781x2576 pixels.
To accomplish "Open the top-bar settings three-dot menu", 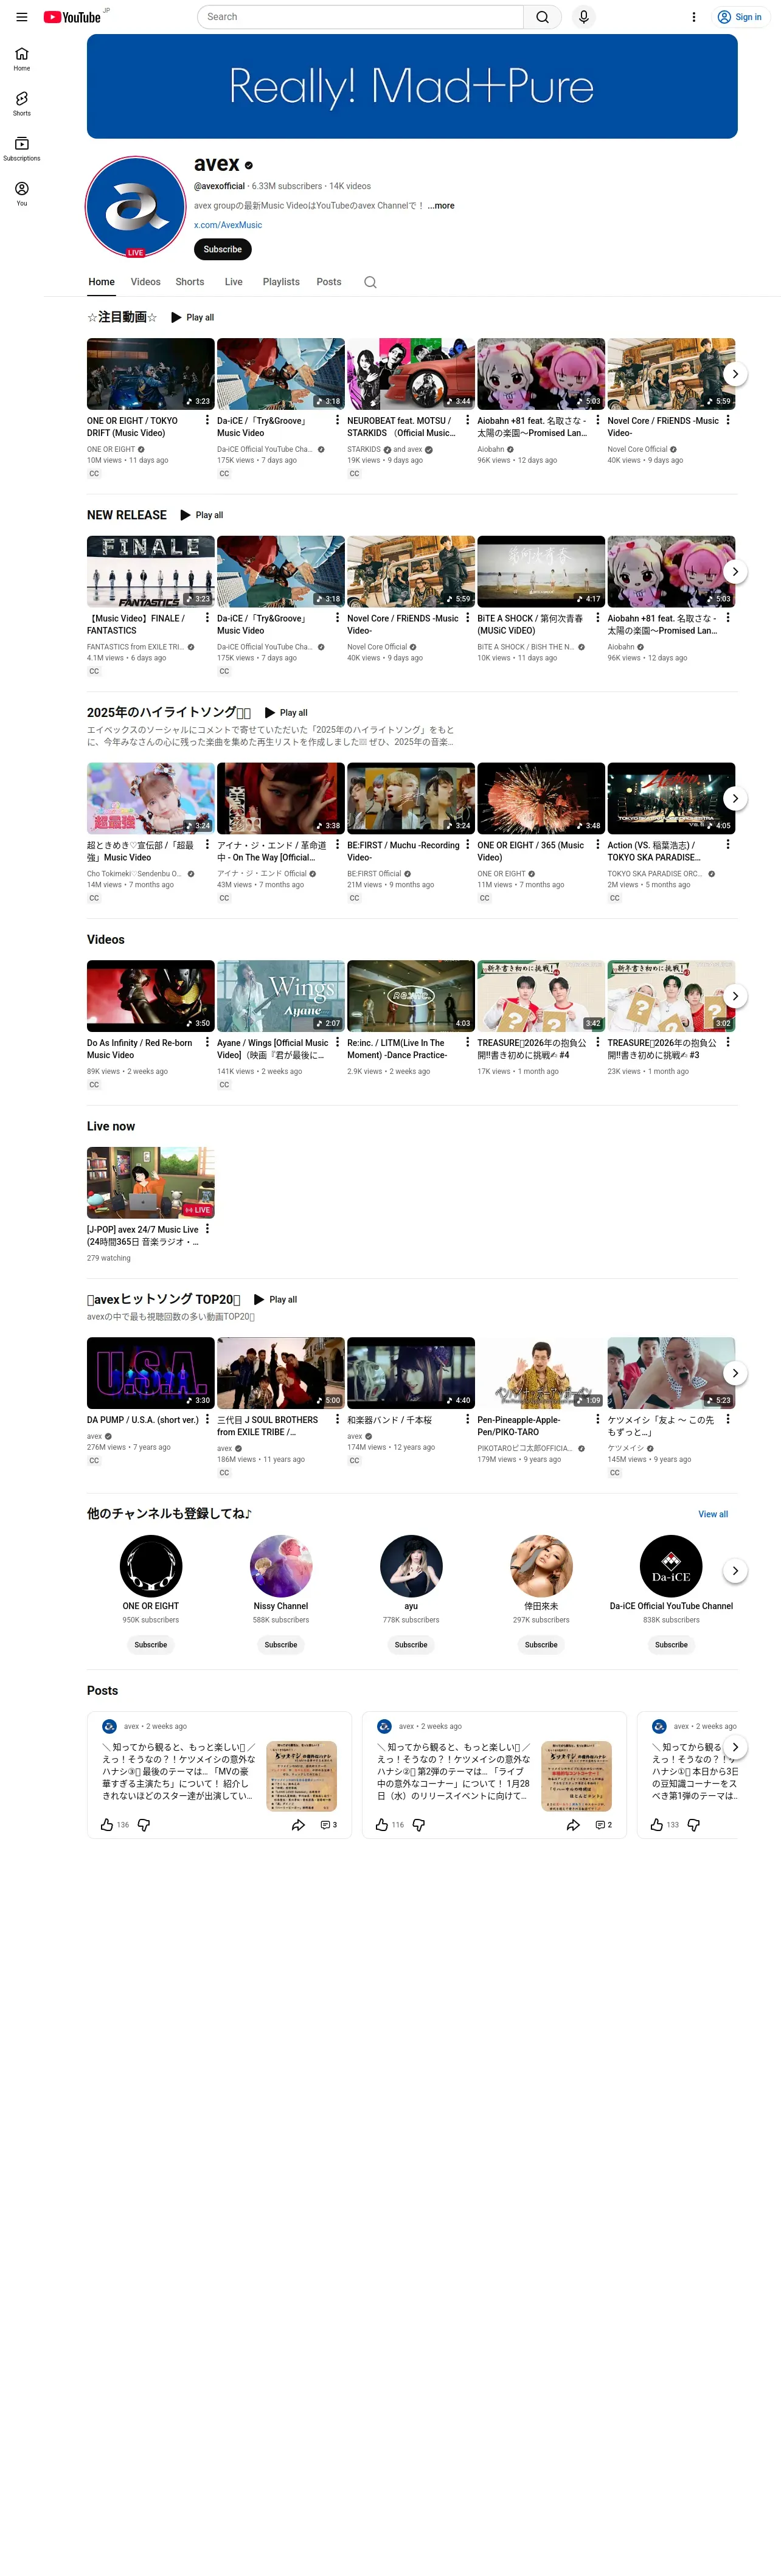I will tap(694, 17).
